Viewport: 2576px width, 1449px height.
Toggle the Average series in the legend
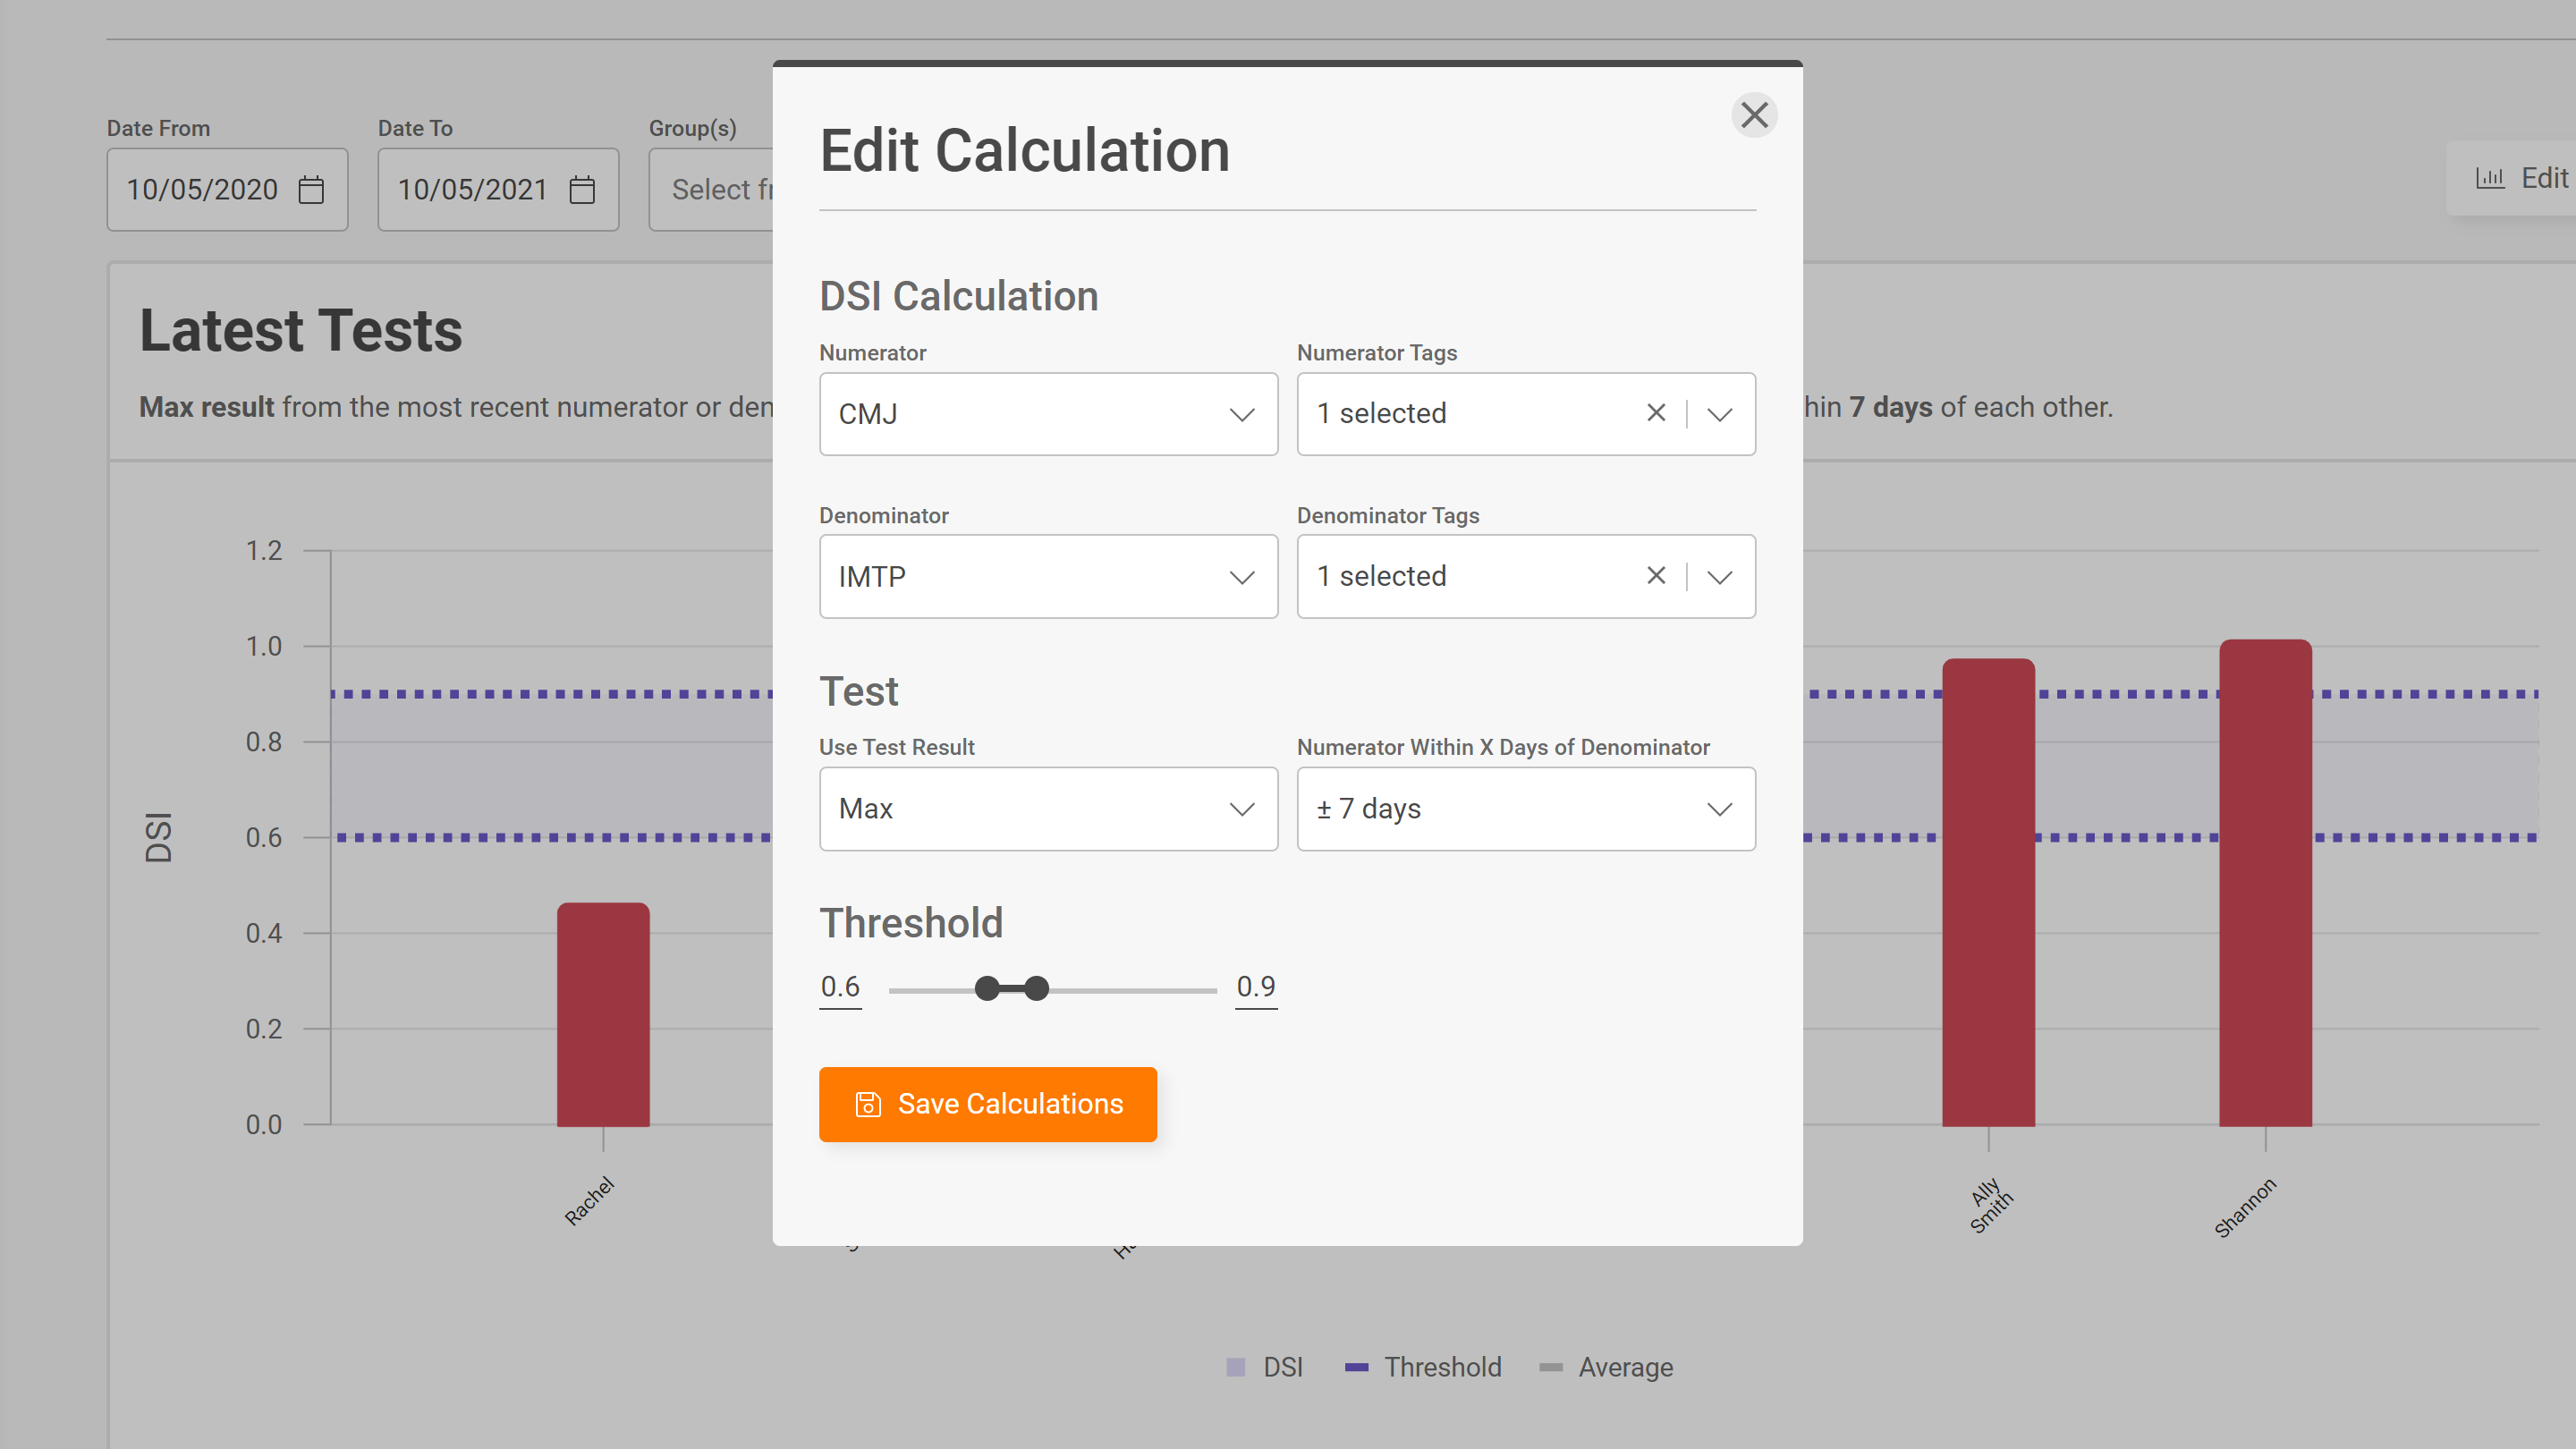point(1606,1367)
